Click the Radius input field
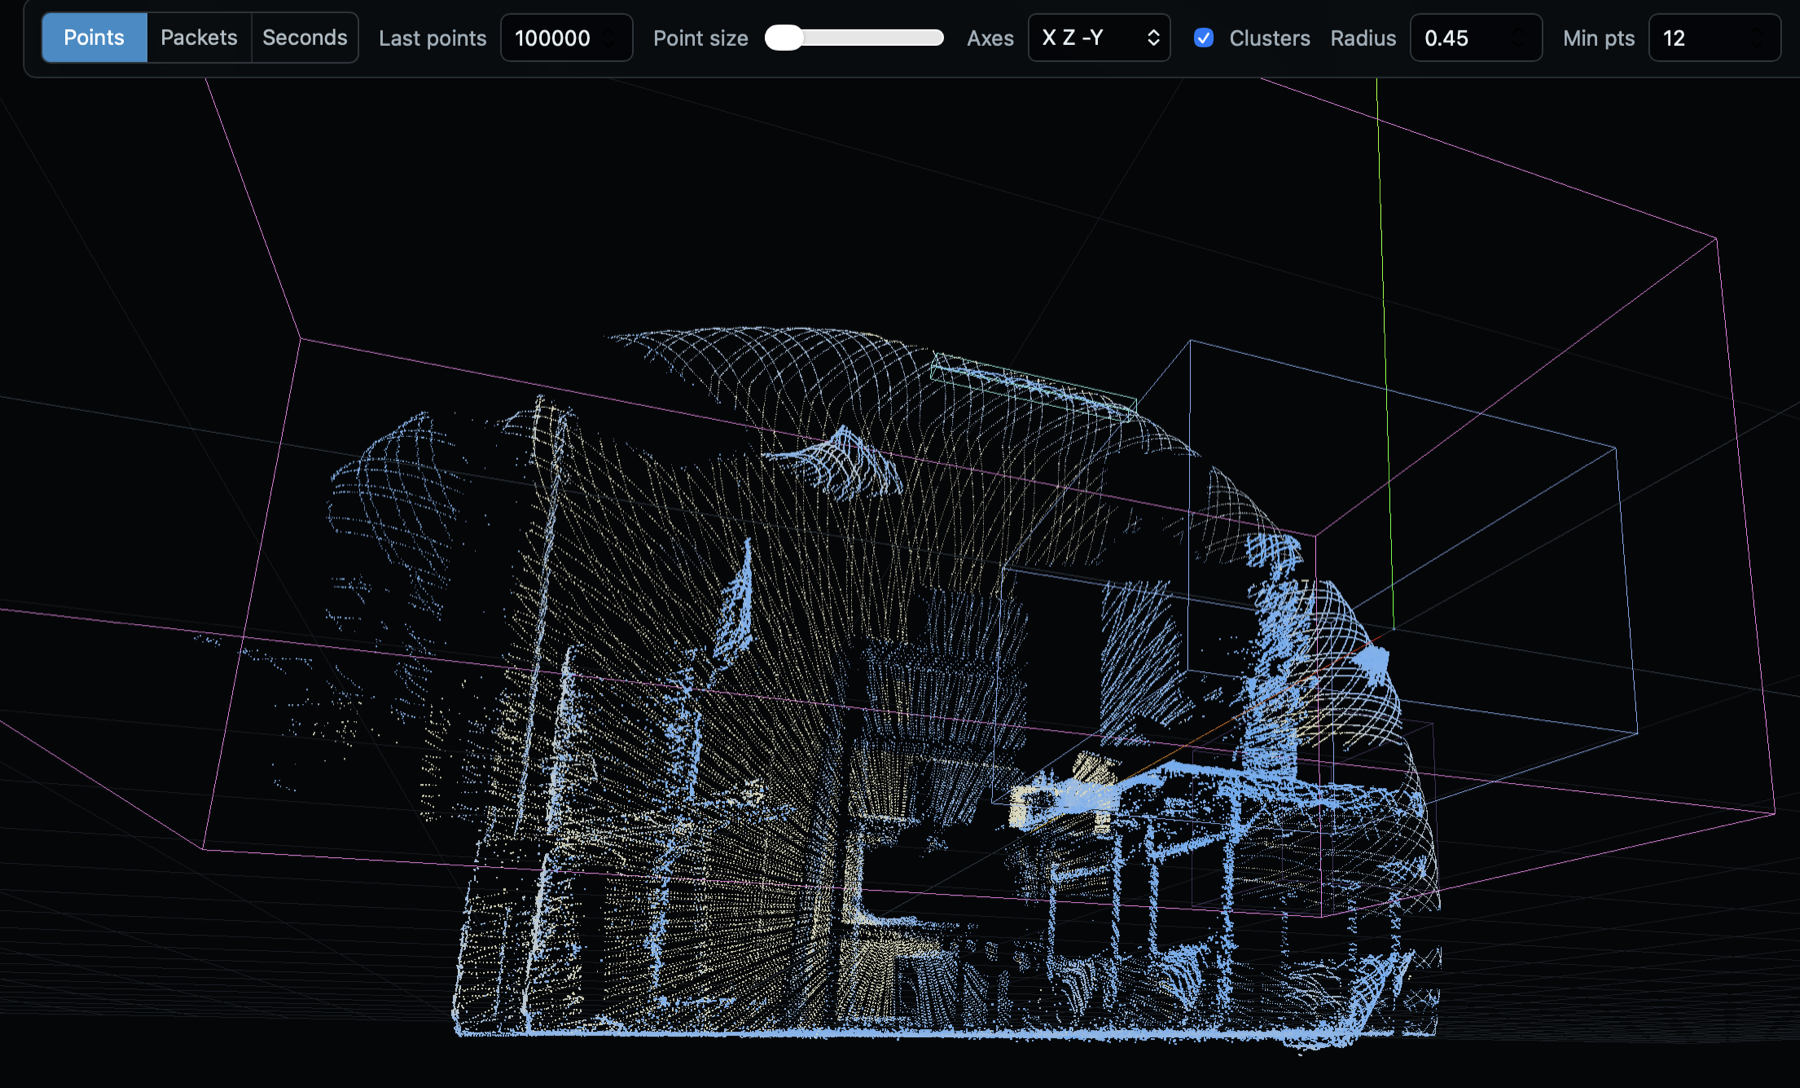Image resolution: width=1800 pixels, height=1088 pixels. coord(1476,38)
